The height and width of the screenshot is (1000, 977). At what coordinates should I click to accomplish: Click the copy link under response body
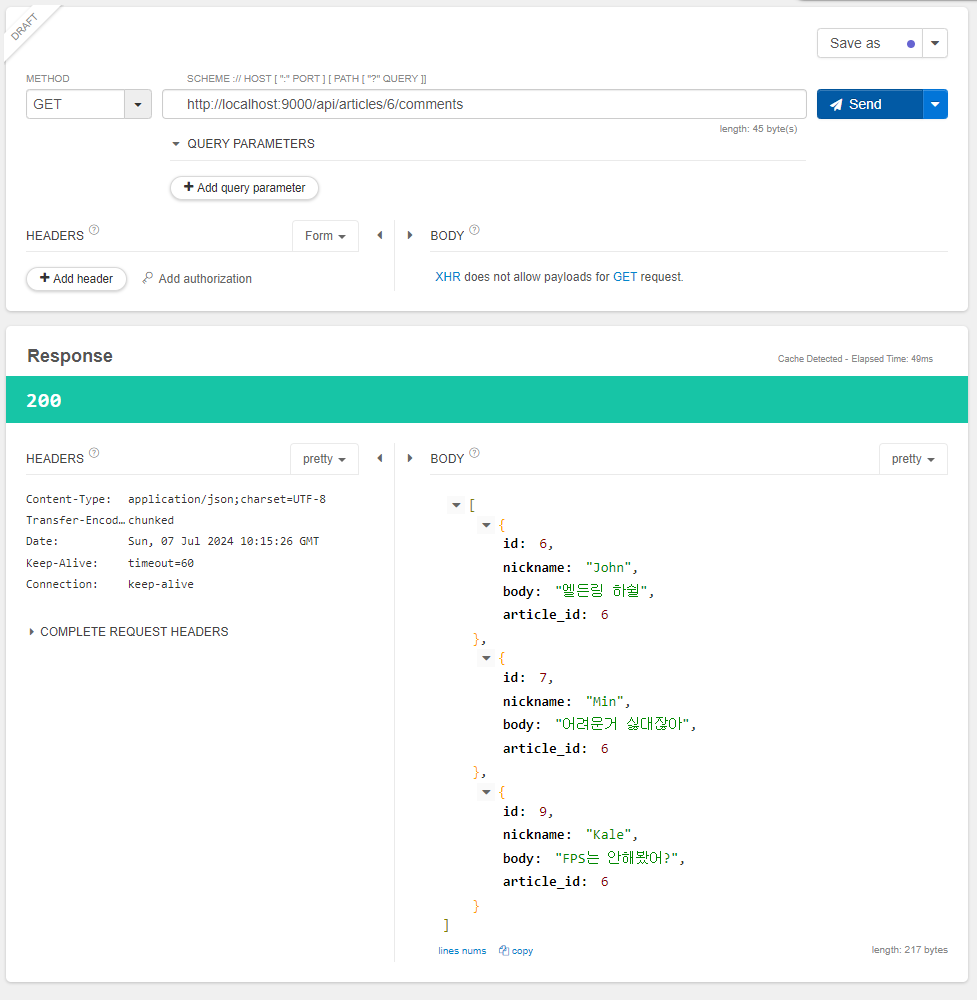[x=522, y=951]
